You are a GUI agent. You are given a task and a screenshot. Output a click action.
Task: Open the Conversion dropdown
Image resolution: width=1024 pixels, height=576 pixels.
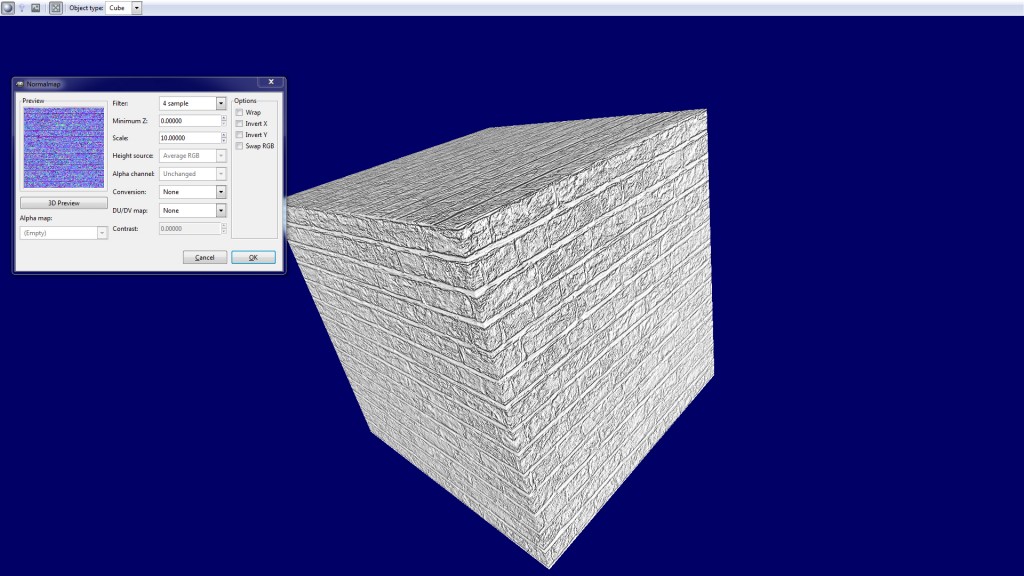coord(193,192)
